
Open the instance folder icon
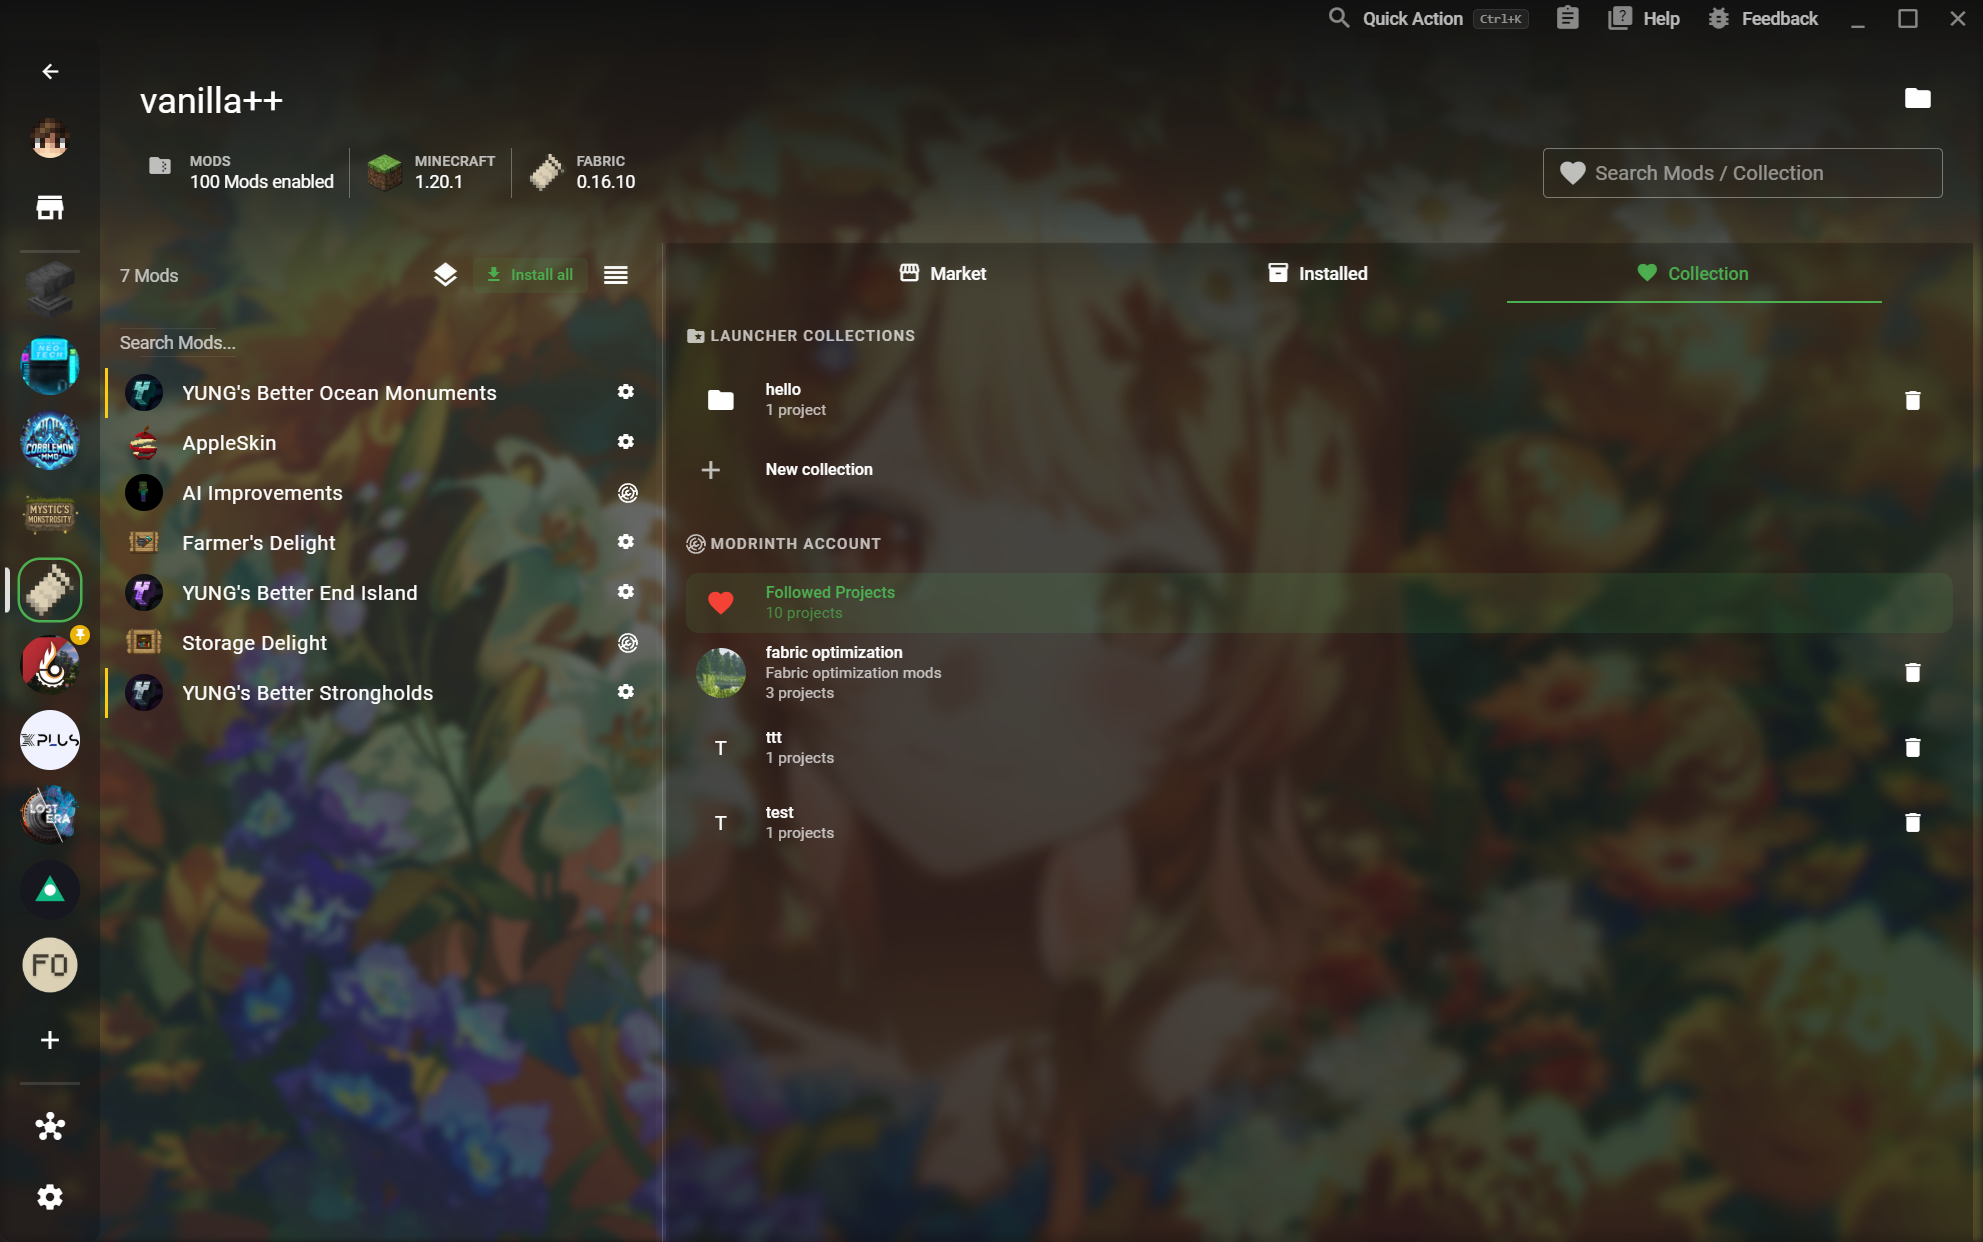point(1917,98)
